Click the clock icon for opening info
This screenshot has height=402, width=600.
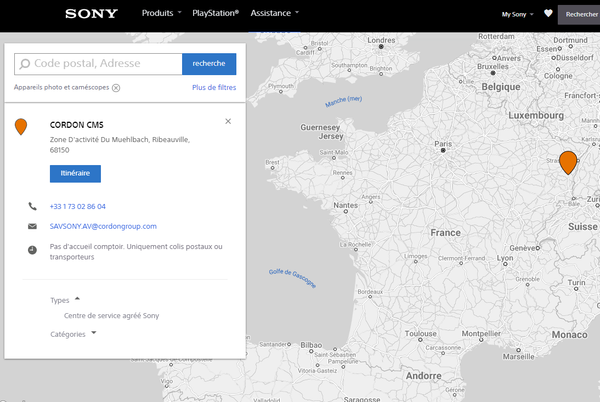32,247
